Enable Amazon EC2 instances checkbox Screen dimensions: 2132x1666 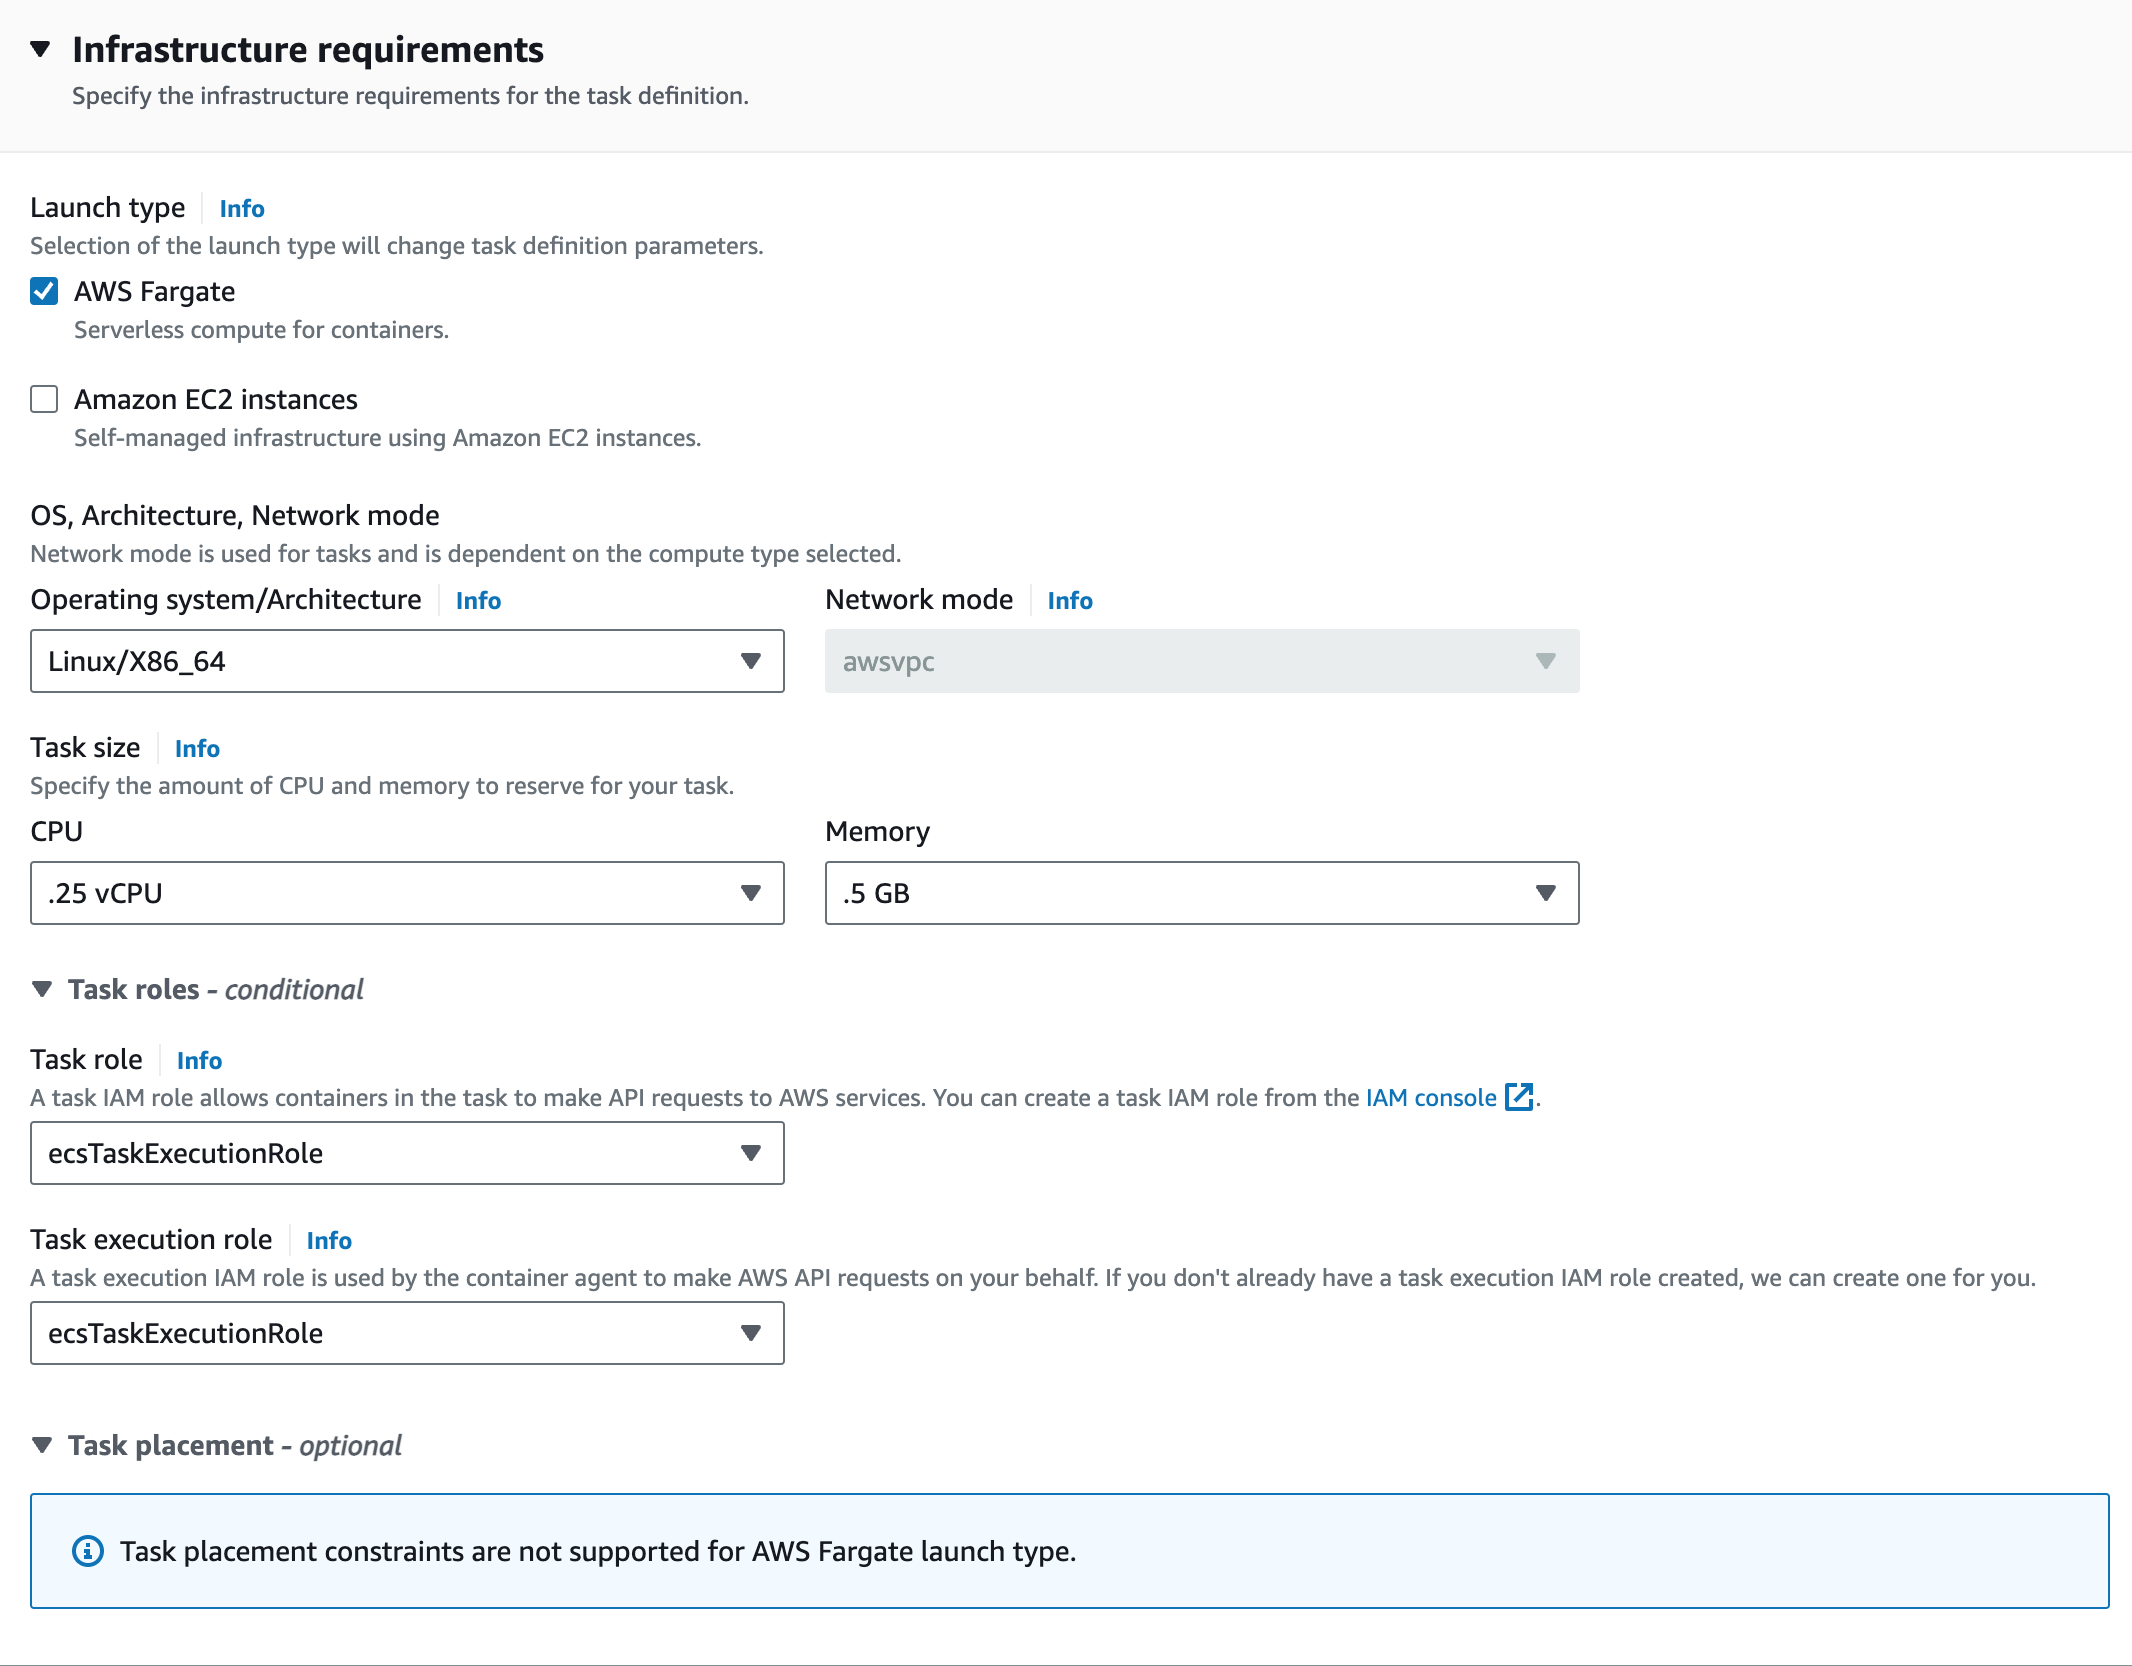tap(44, 399)
